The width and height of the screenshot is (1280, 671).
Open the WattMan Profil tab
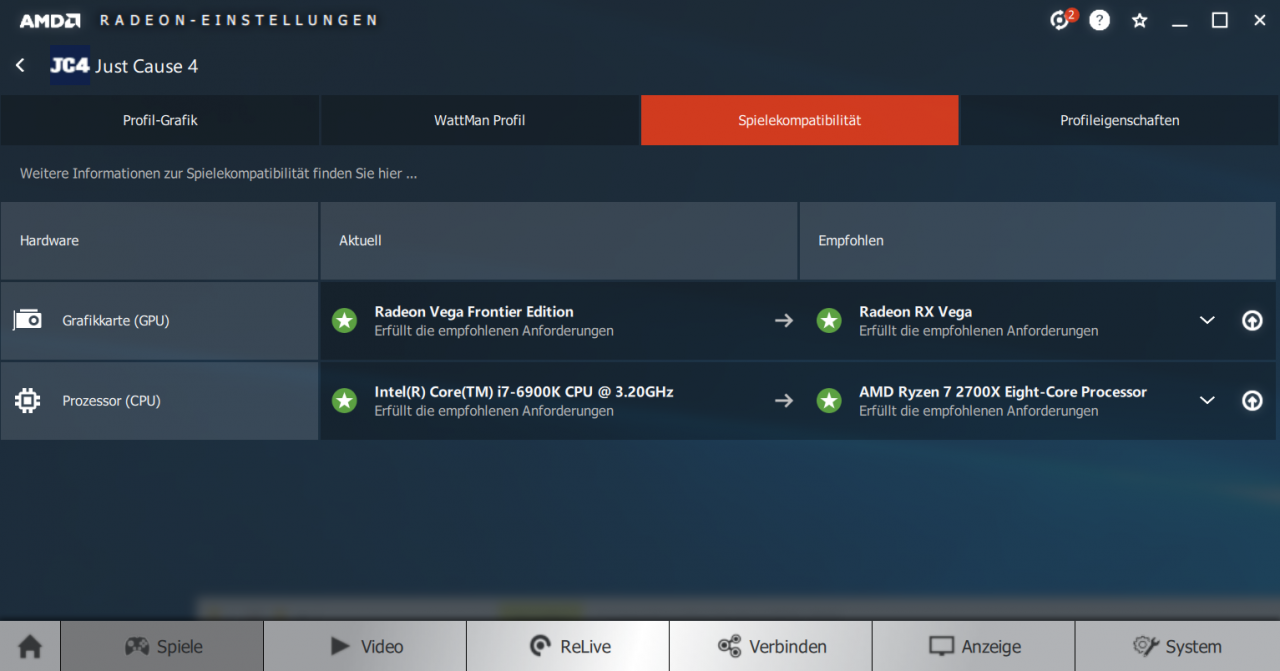480,120
